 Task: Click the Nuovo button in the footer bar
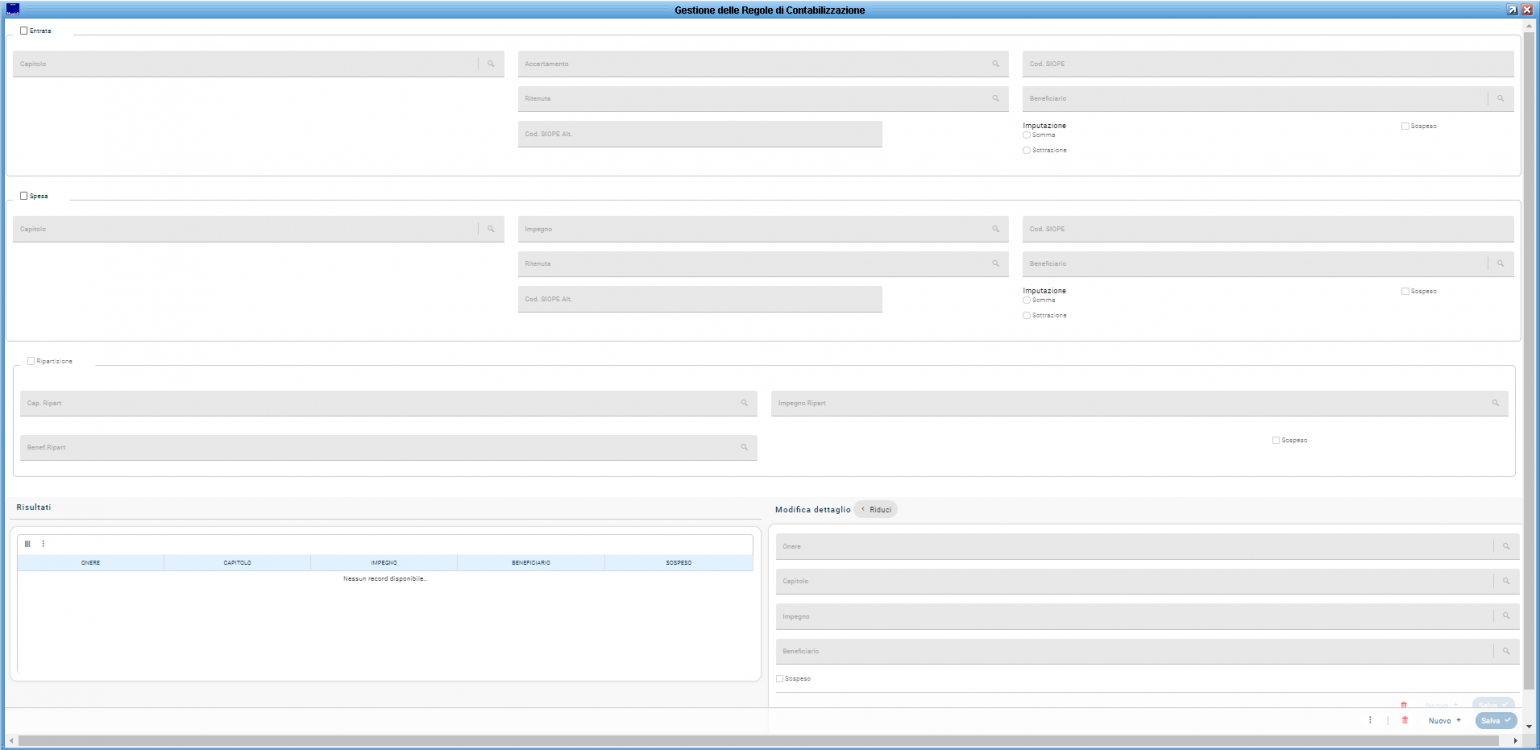coord(1444,720)
